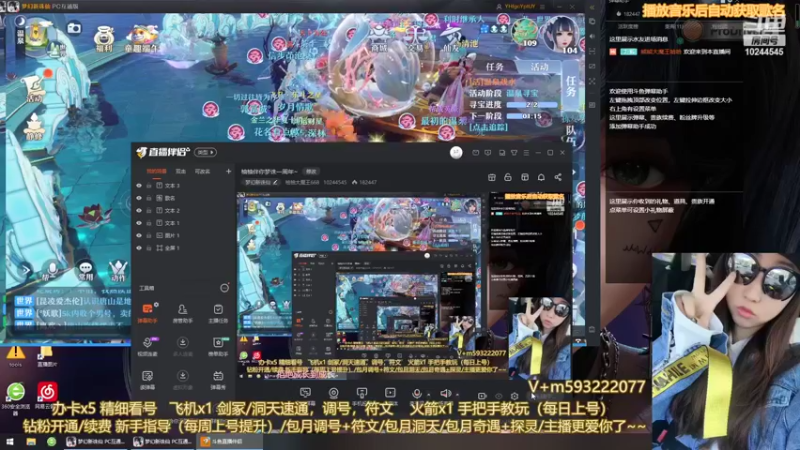
Task: Hide the 文本 1 source
Action: [x=139, y=223]
